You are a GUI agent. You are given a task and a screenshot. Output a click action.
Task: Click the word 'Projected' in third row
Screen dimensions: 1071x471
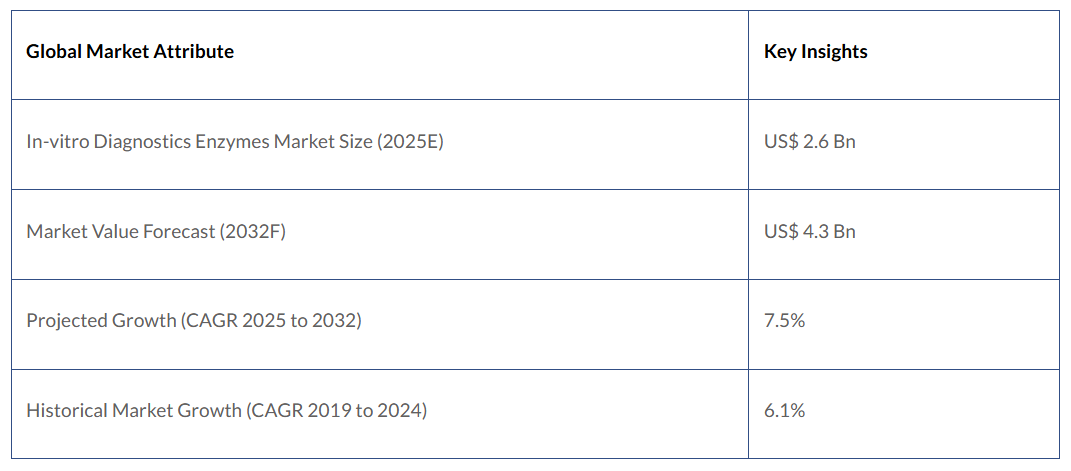click(65, 321)
